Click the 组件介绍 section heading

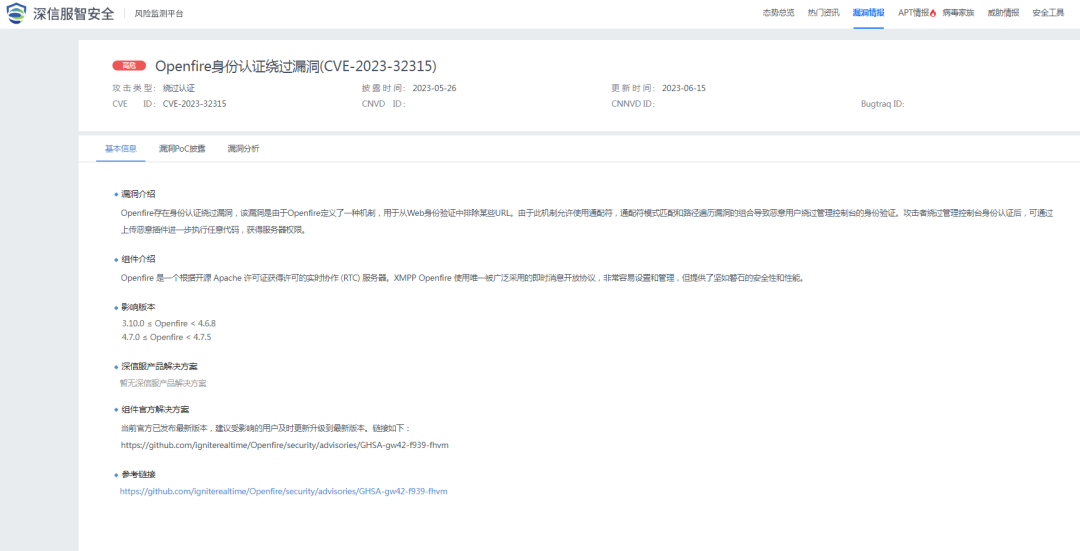tap(138, 259)
